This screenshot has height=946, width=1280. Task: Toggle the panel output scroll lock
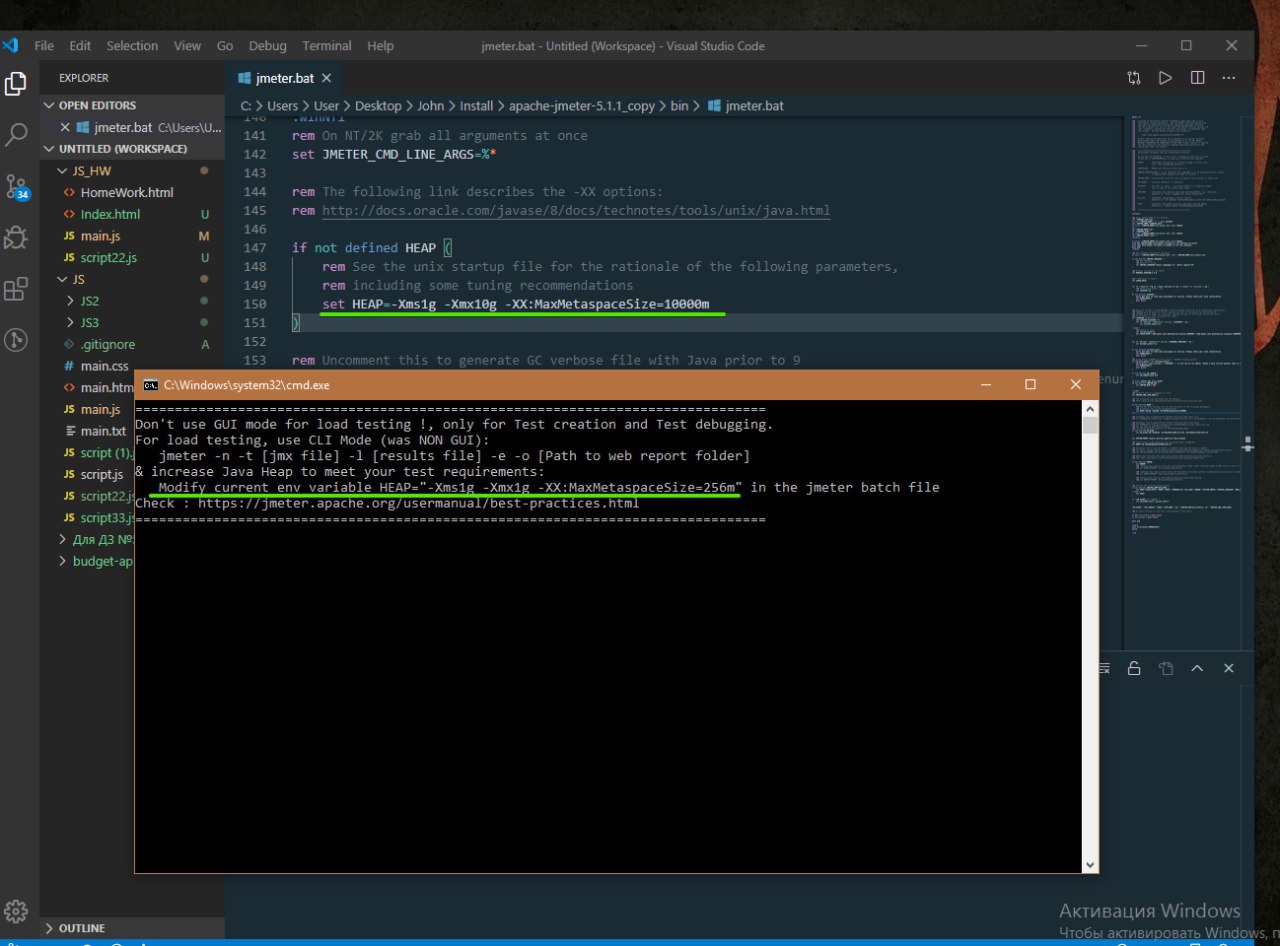(x=1133, y=669)
